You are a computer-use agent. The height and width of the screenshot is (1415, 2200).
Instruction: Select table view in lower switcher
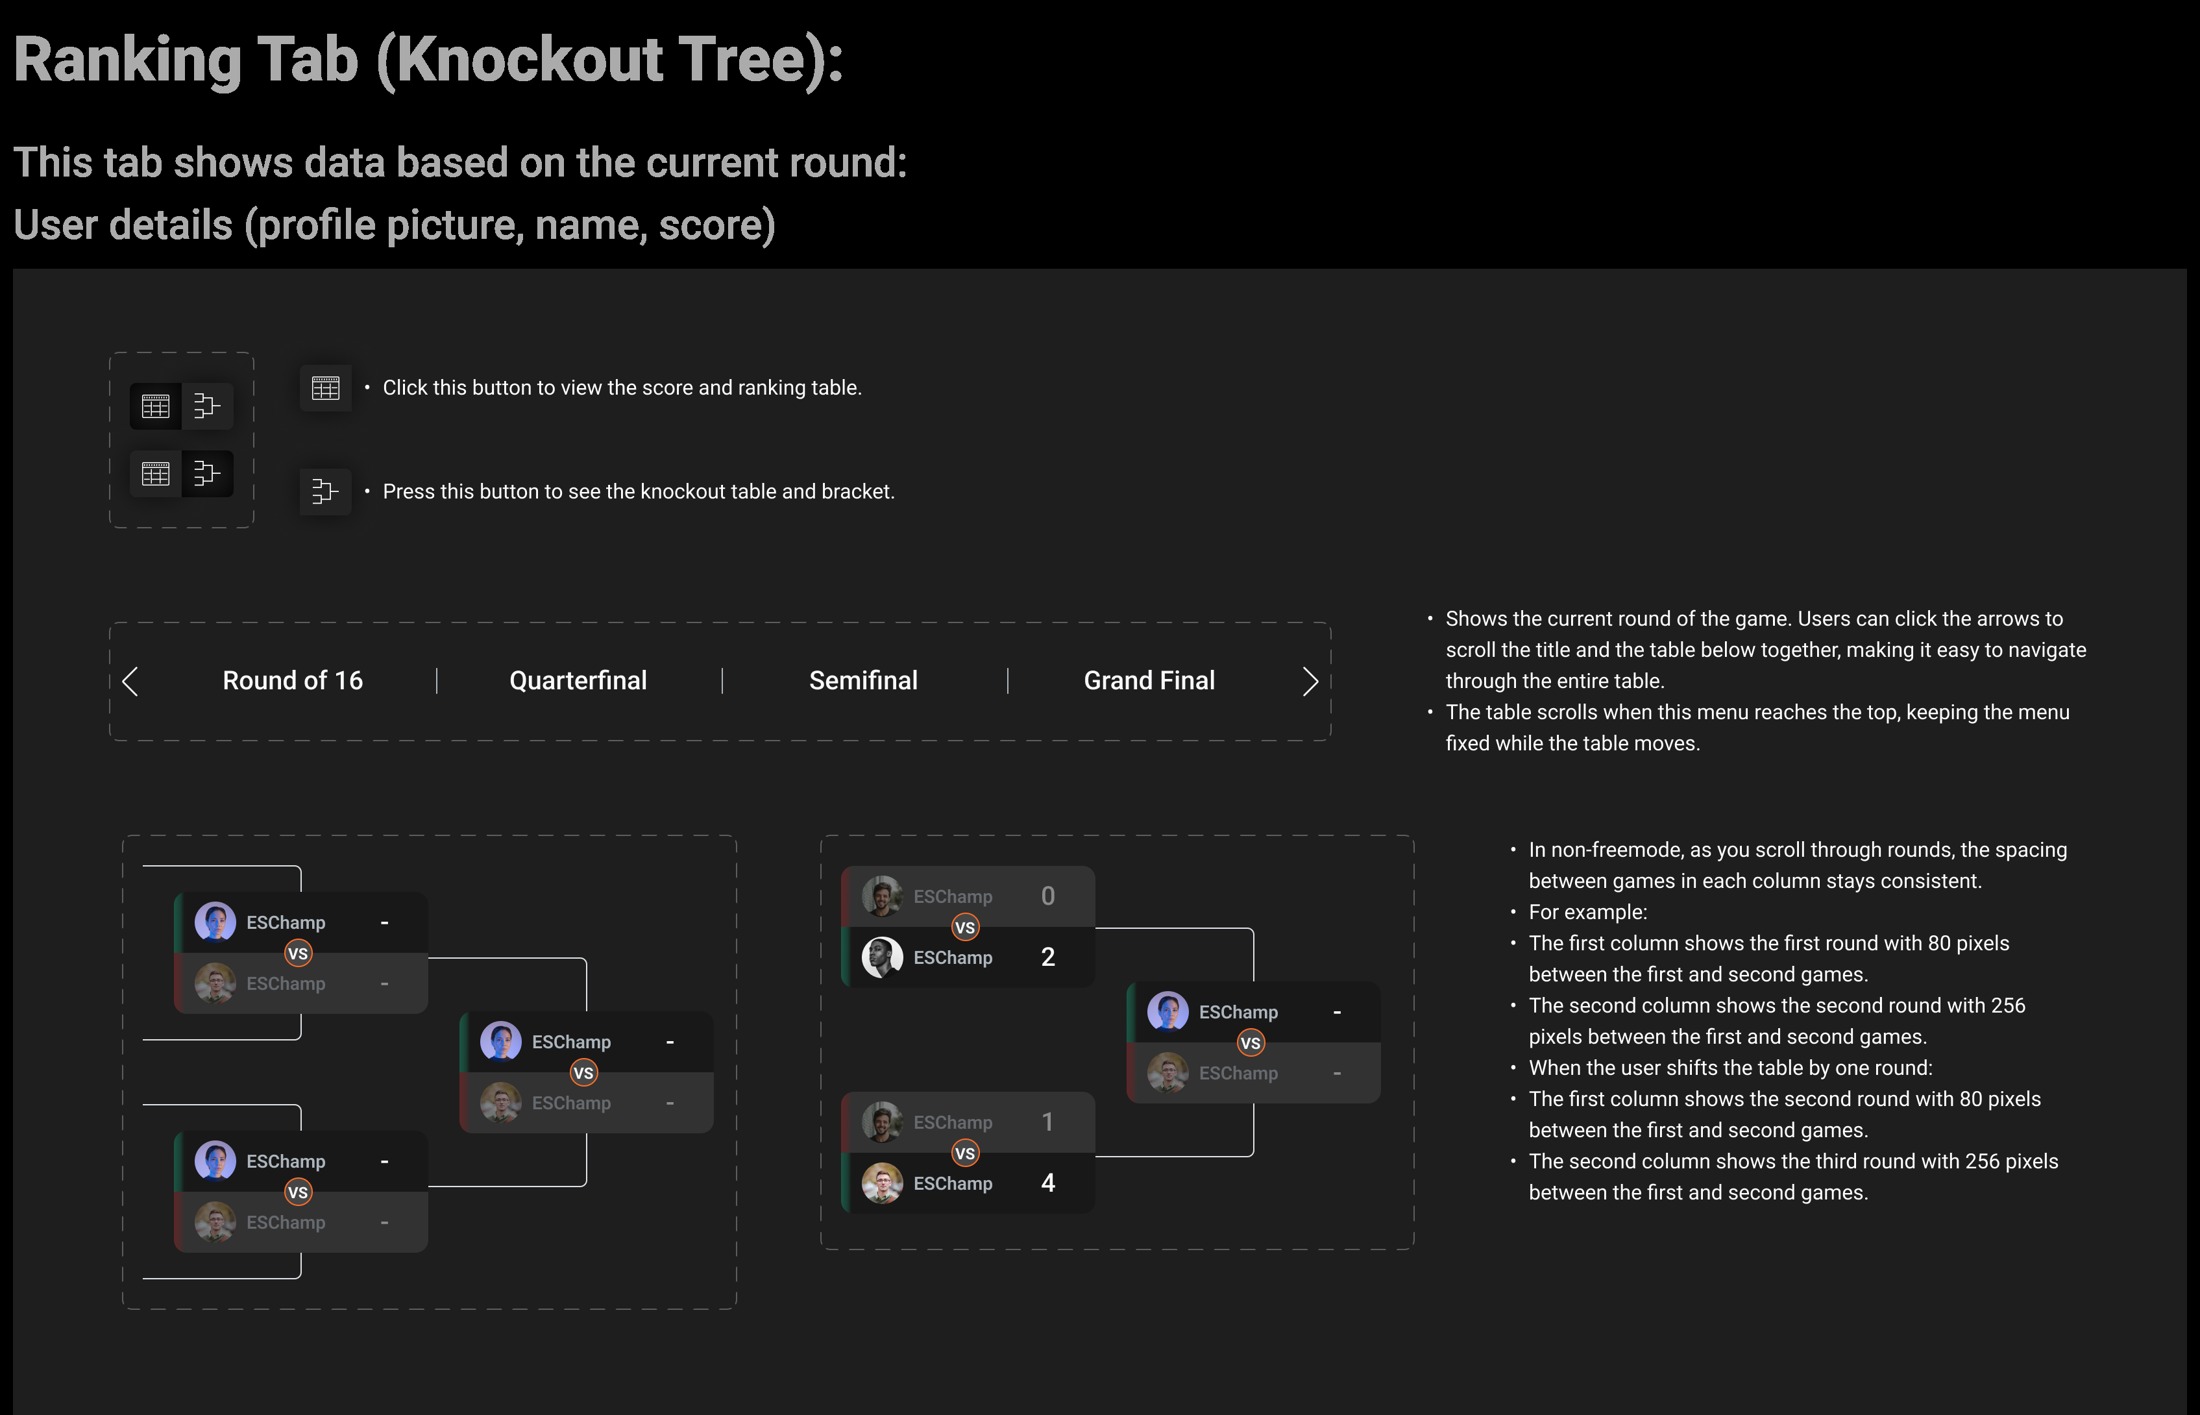tap(155, 473)
